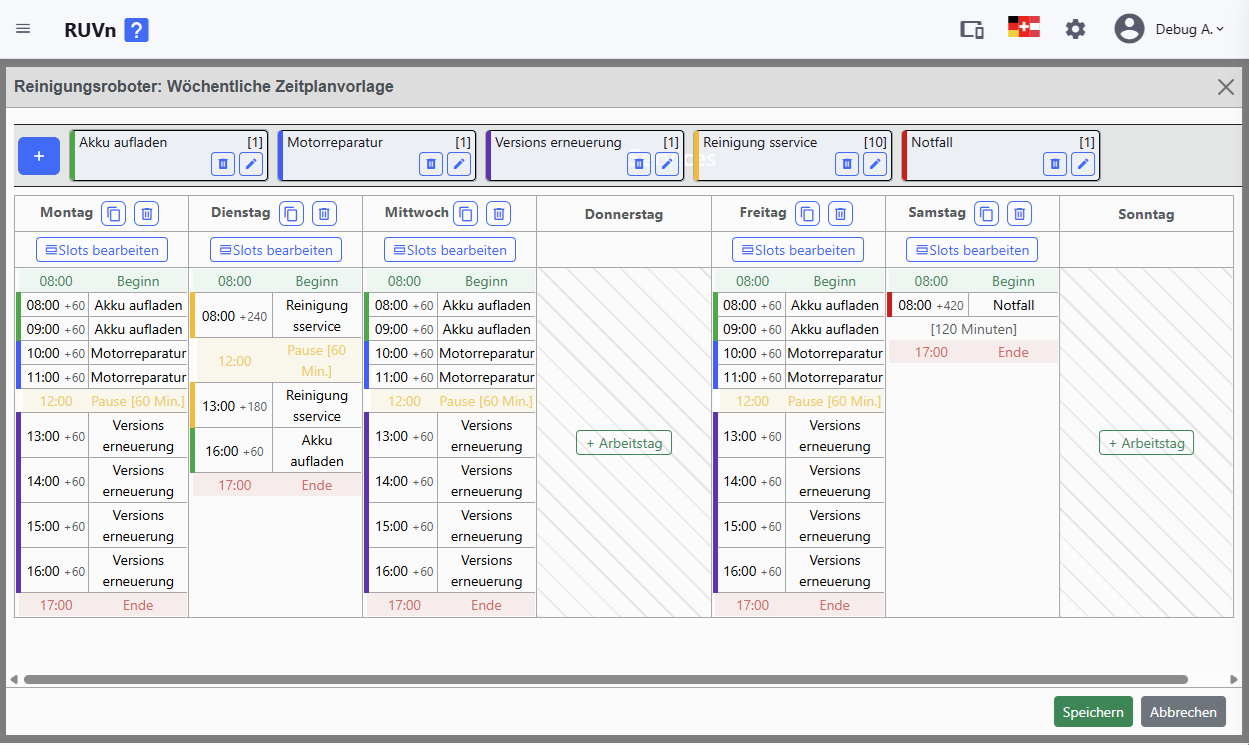Delete the Mittwoch schedule

(x=498, y=213)
